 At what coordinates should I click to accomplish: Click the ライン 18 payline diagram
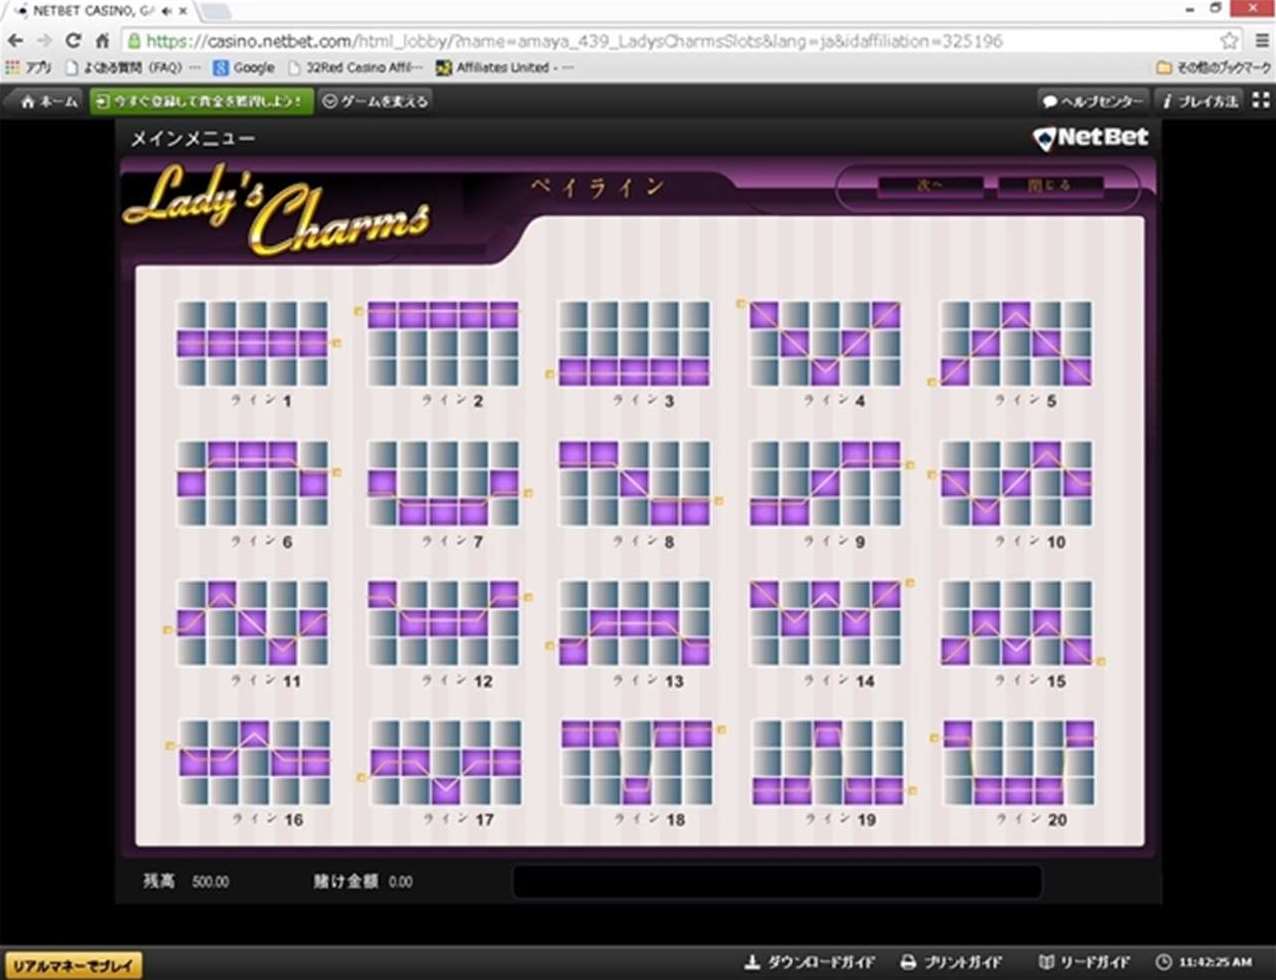coord(636,762)
